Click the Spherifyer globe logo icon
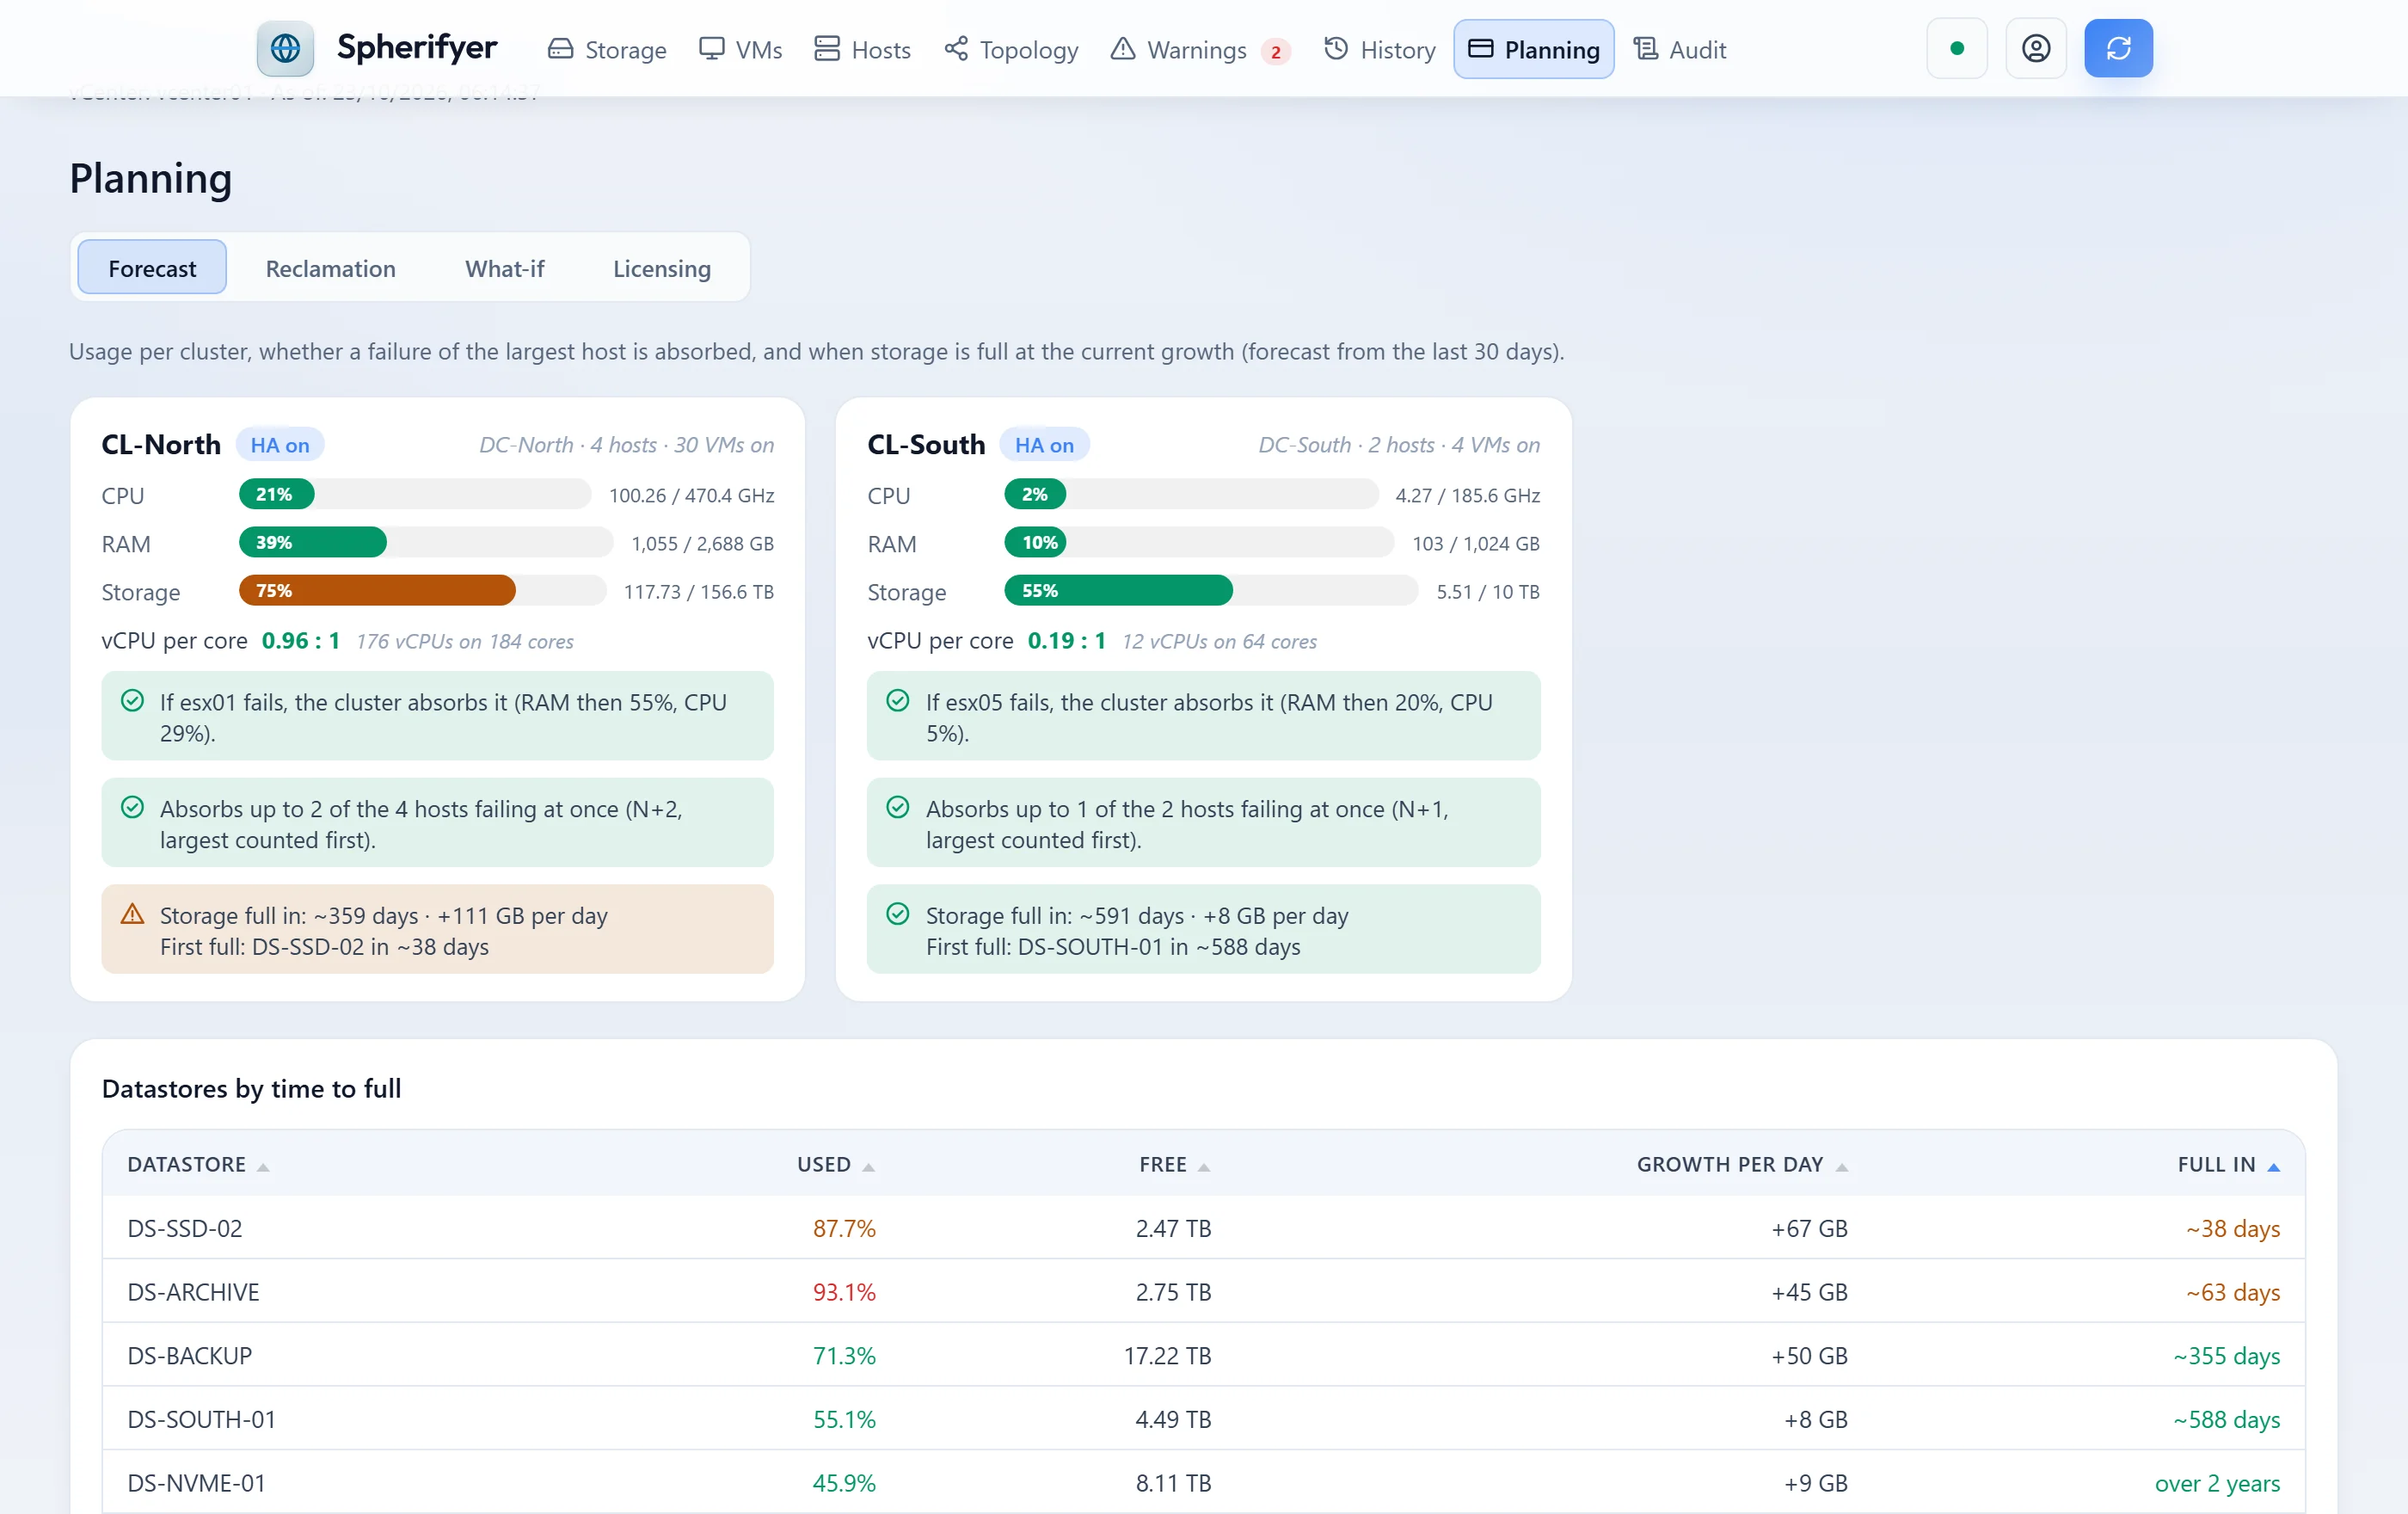2408x1514 pixels. 285,48
